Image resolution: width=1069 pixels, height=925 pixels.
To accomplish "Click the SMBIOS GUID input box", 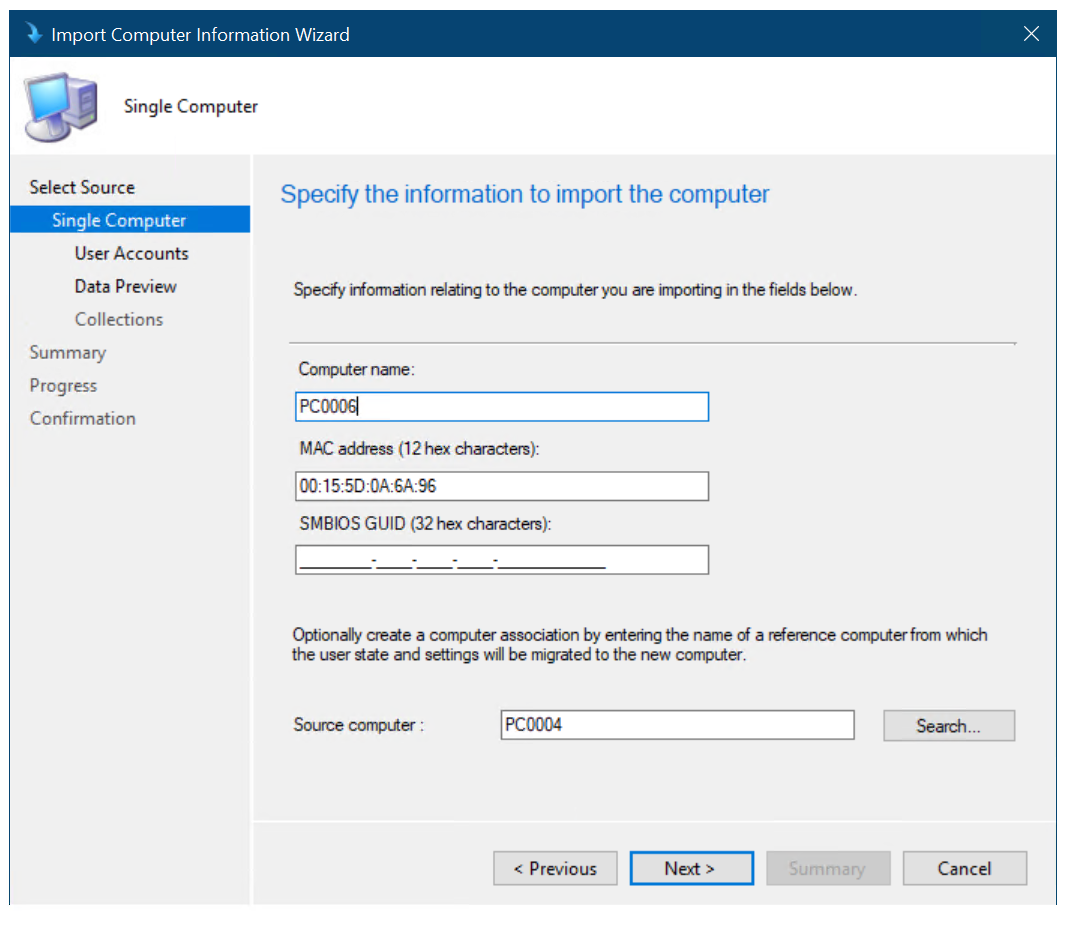I will pyautogui.click(x=502, y=560).
